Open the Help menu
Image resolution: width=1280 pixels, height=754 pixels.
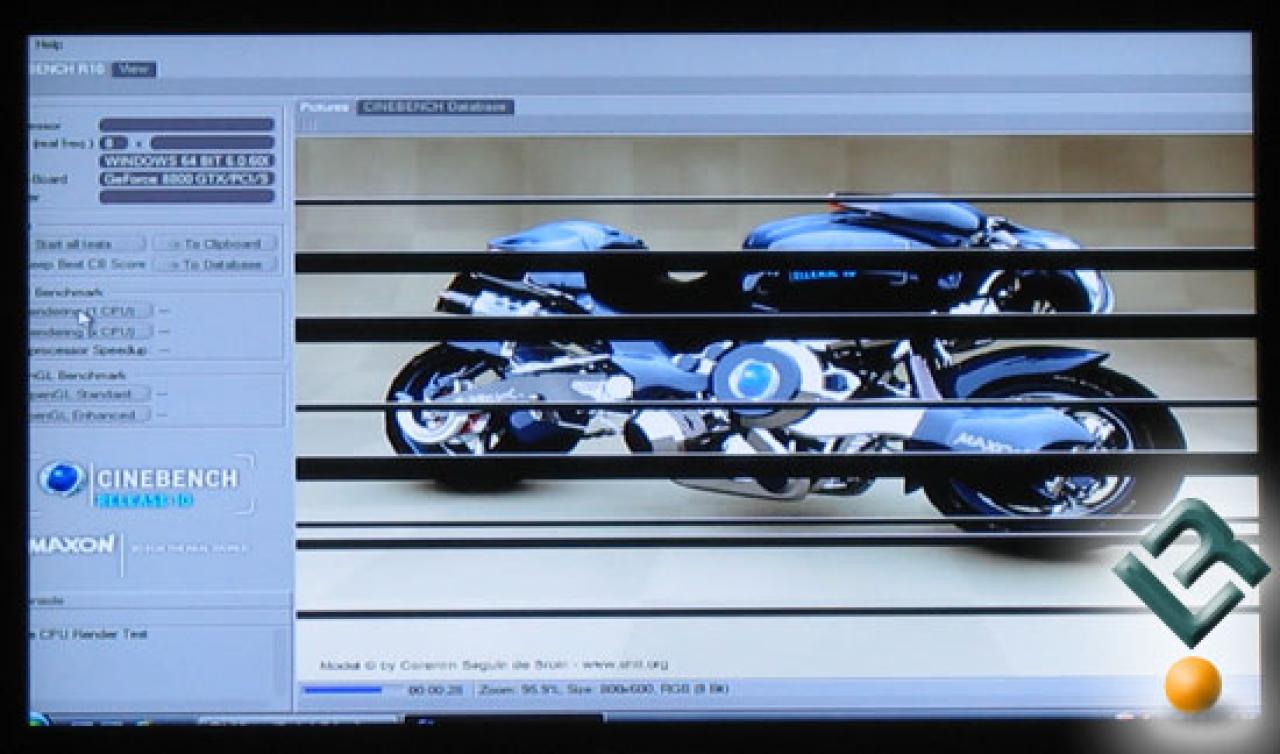(x=47, y=44)
